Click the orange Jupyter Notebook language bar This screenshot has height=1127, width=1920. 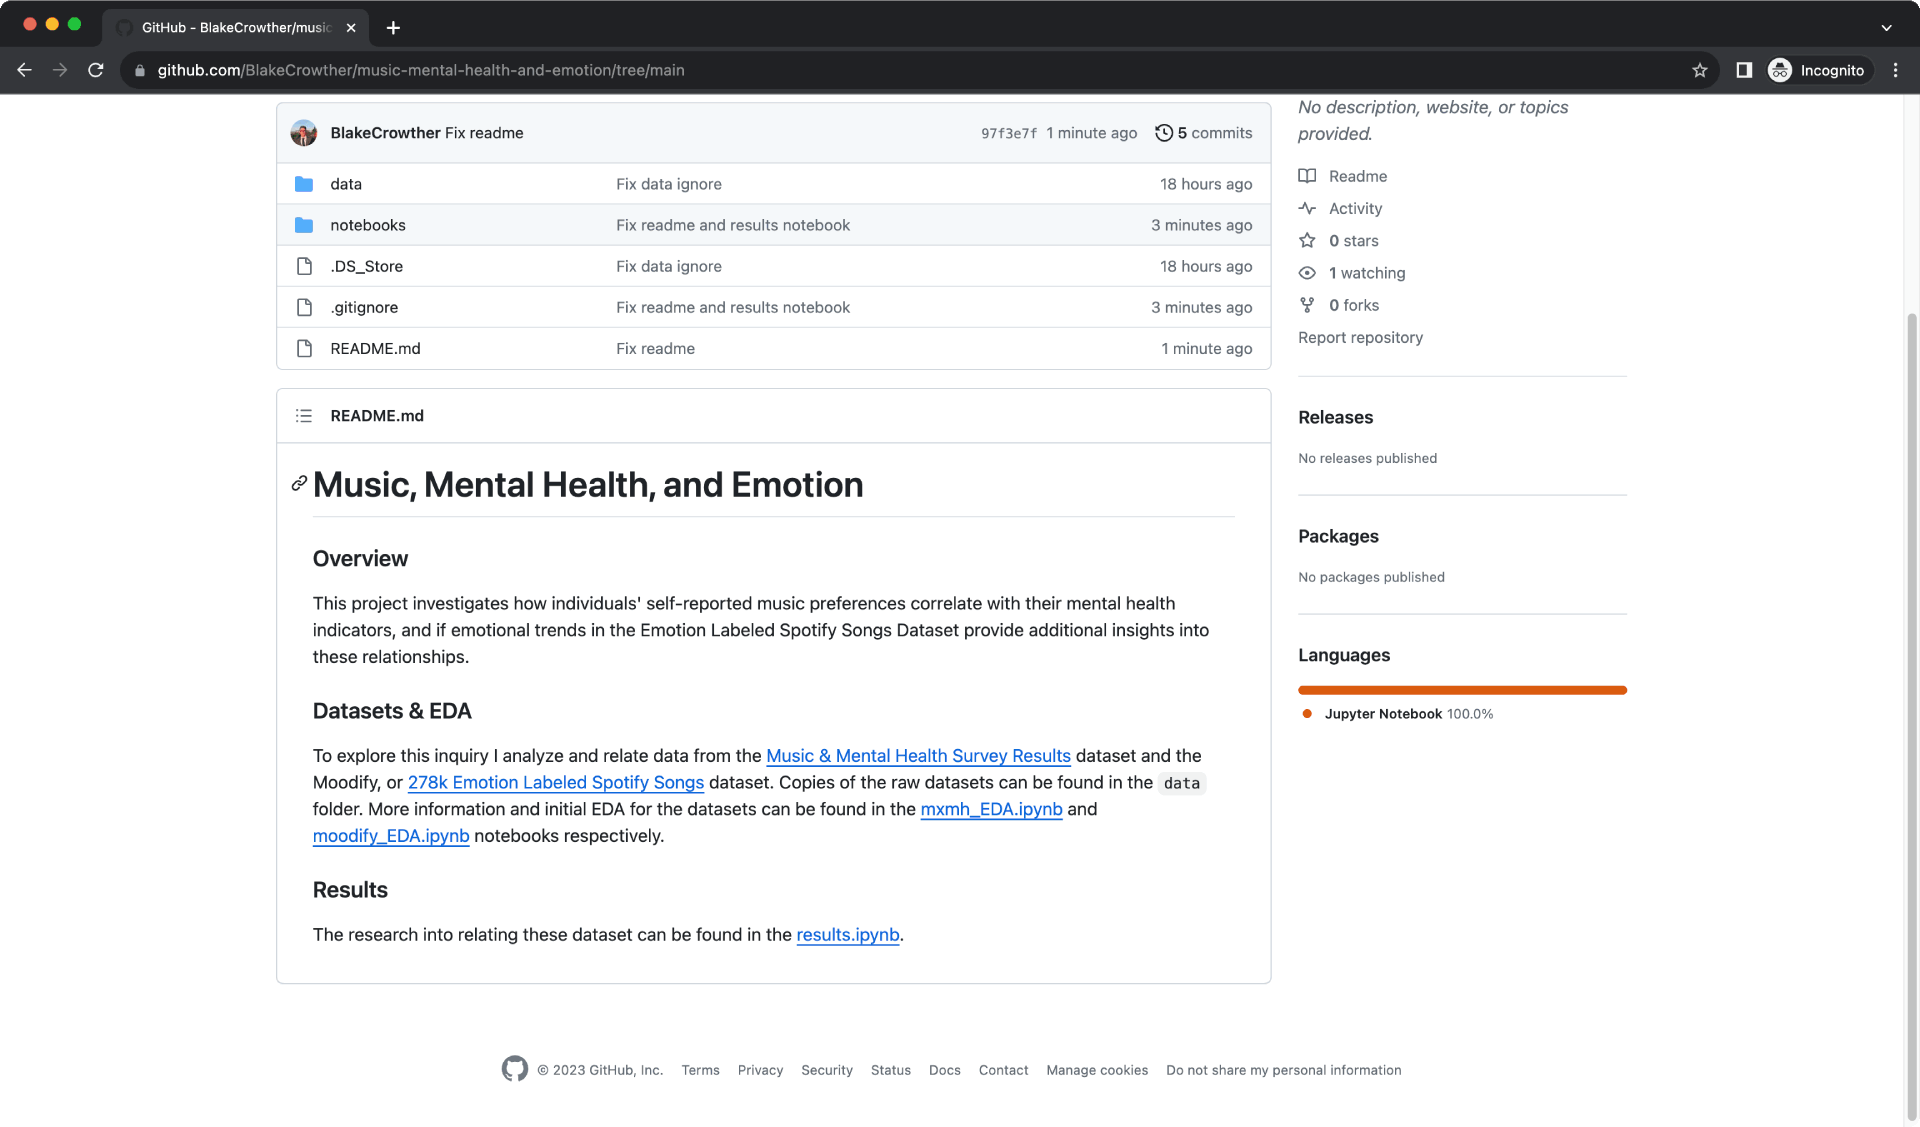pyautogui.click(x=1462, y=690)
